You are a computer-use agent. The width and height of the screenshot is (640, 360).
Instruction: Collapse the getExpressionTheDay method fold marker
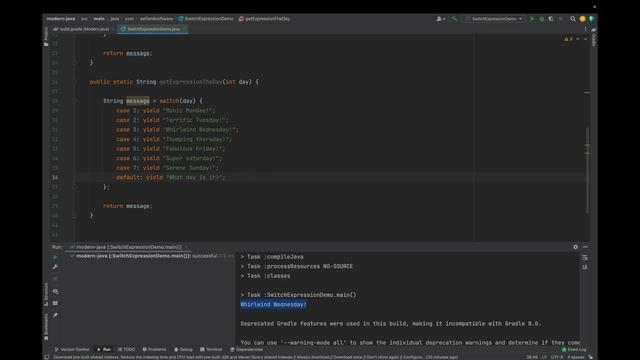click(x=74, y=82)
